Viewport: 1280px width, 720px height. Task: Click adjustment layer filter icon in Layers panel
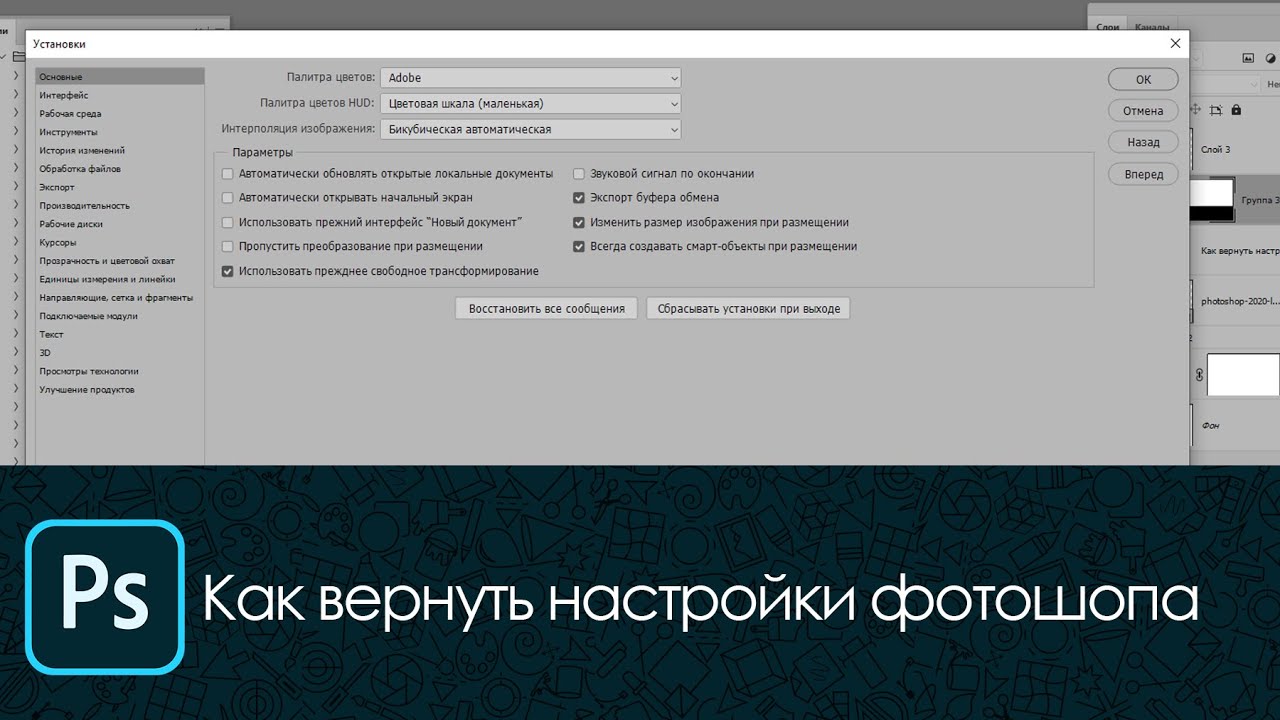pos(1271,58)
